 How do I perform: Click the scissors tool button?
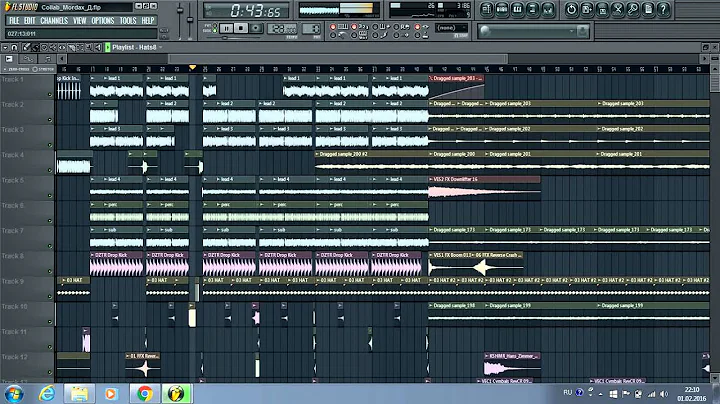click(x=618, y=9)
